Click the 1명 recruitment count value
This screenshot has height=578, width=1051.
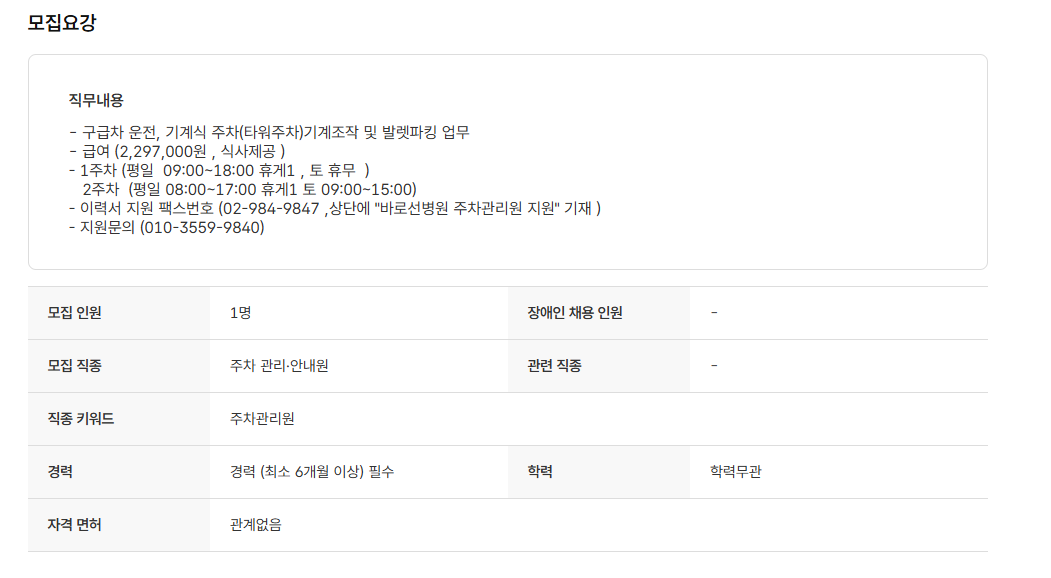coord(240,313)
